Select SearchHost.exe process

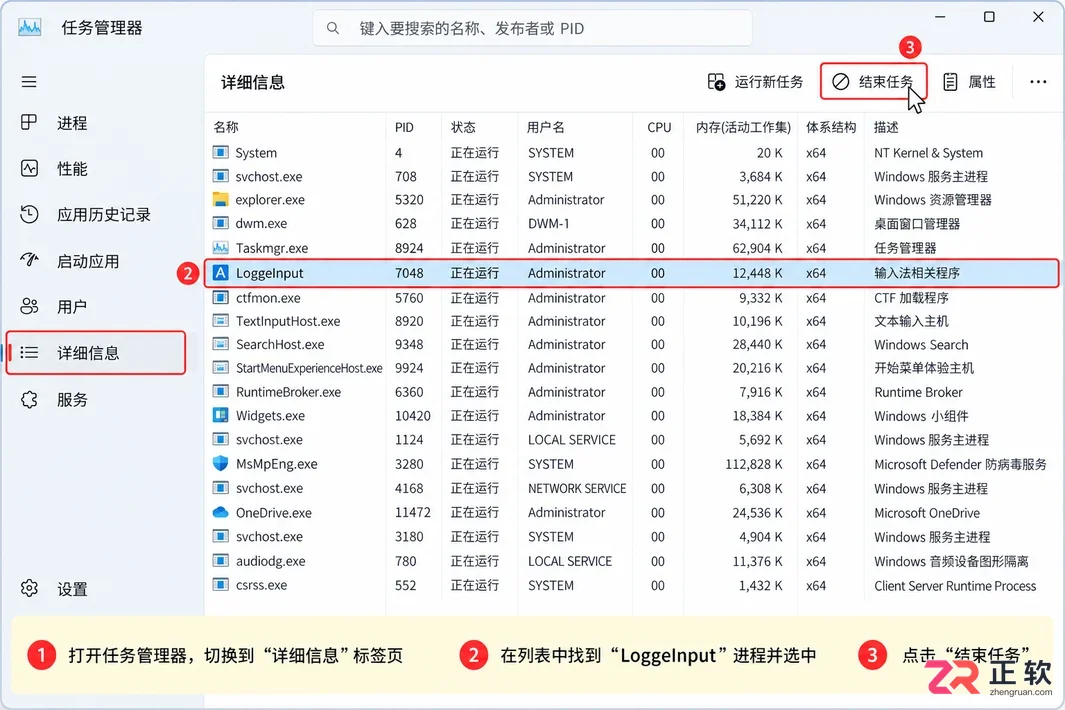click(x=632, y=344)
